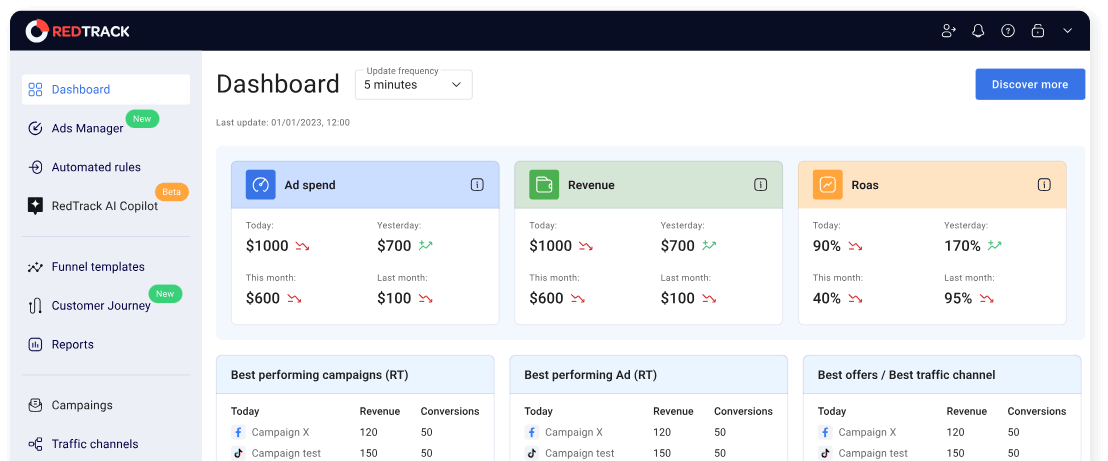This screenshot has width=1108, height=461.
Task: Click the Ad spend gauge icon
Action: tap(261, 185)
